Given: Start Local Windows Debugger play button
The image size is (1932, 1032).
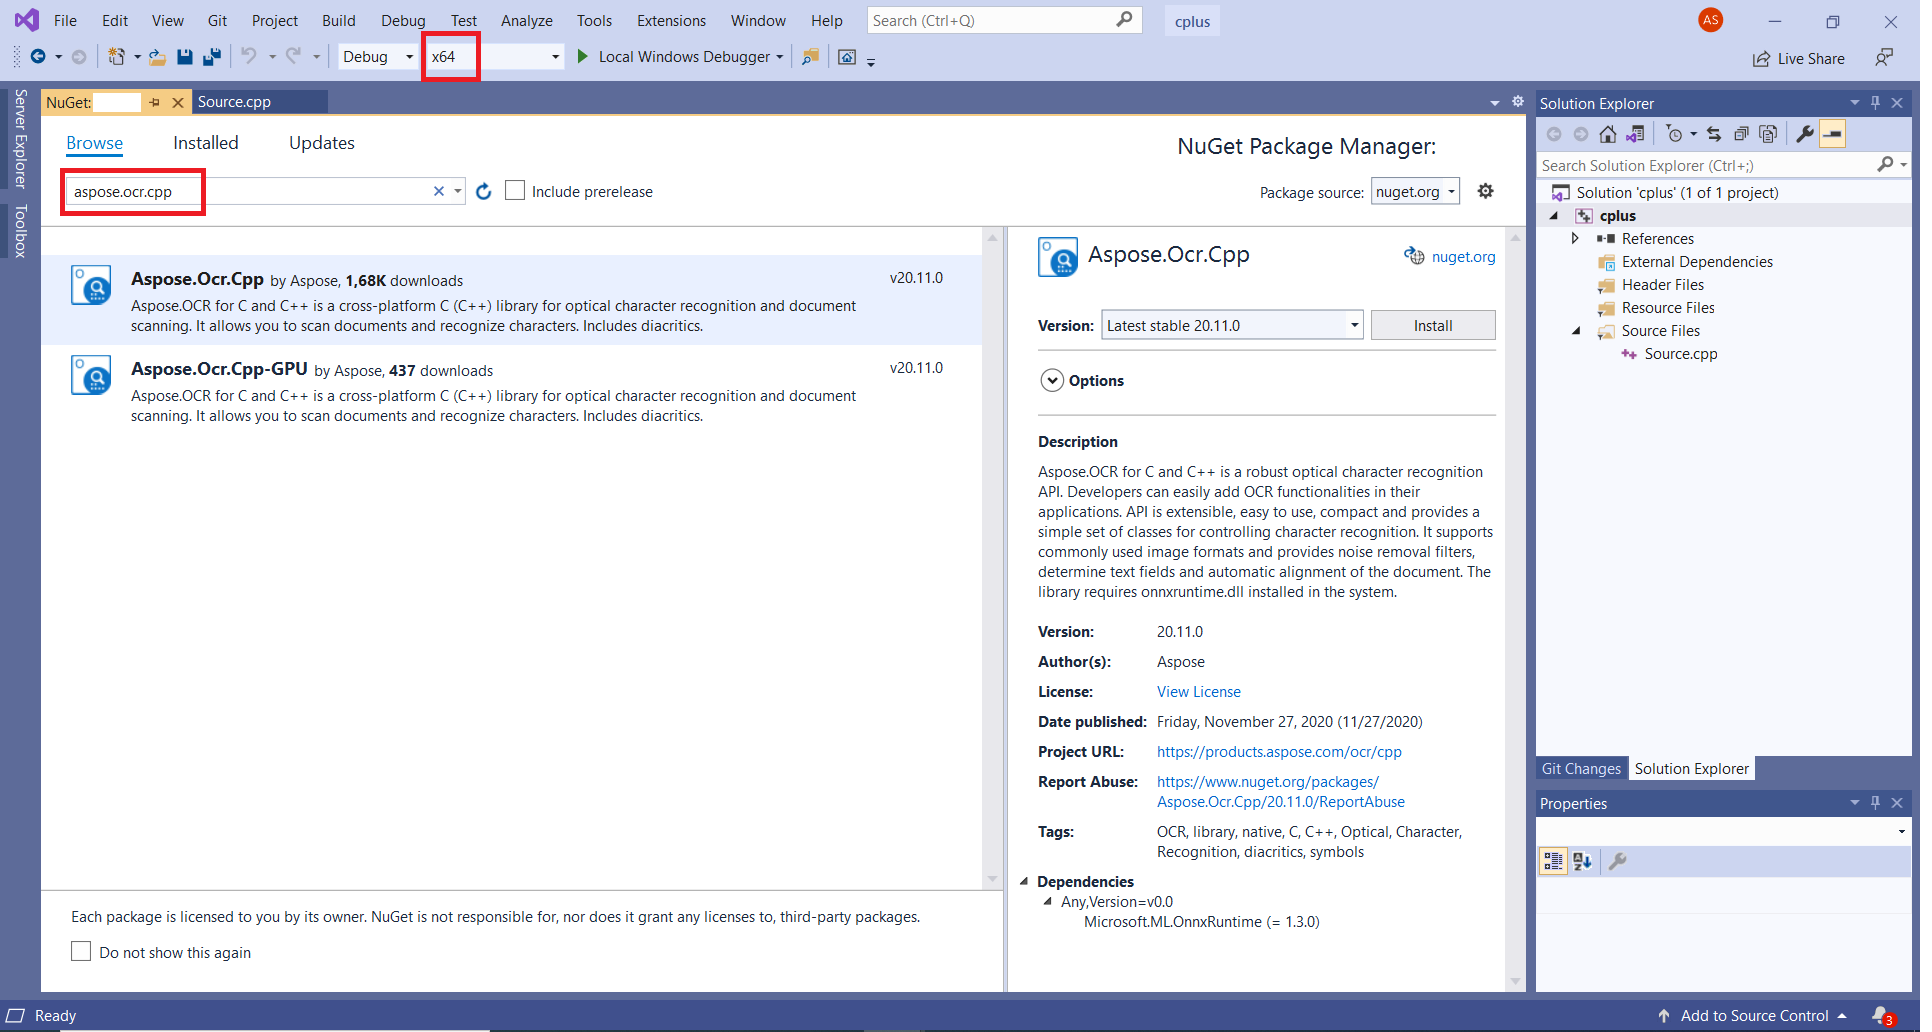Looking at the screenshot, I should tap(583, 57).
